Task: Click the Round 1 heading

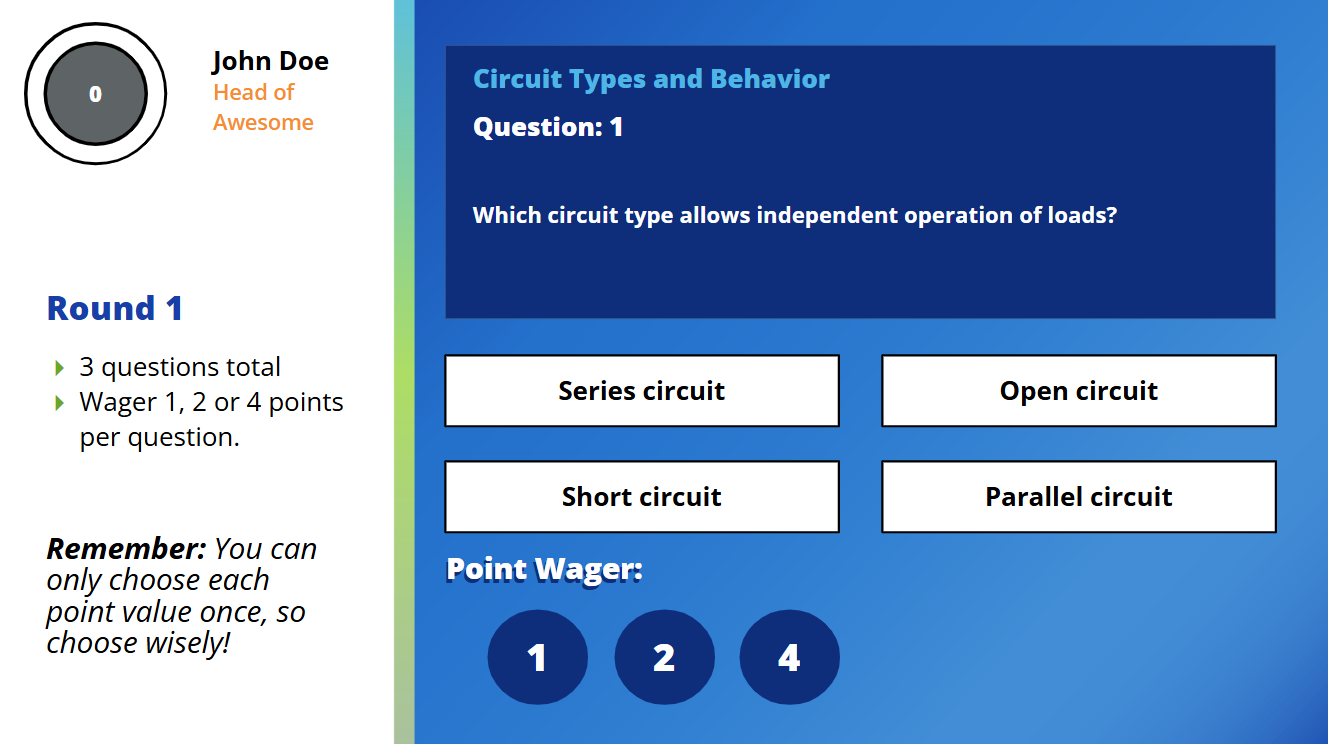Action: click(114, 308)
